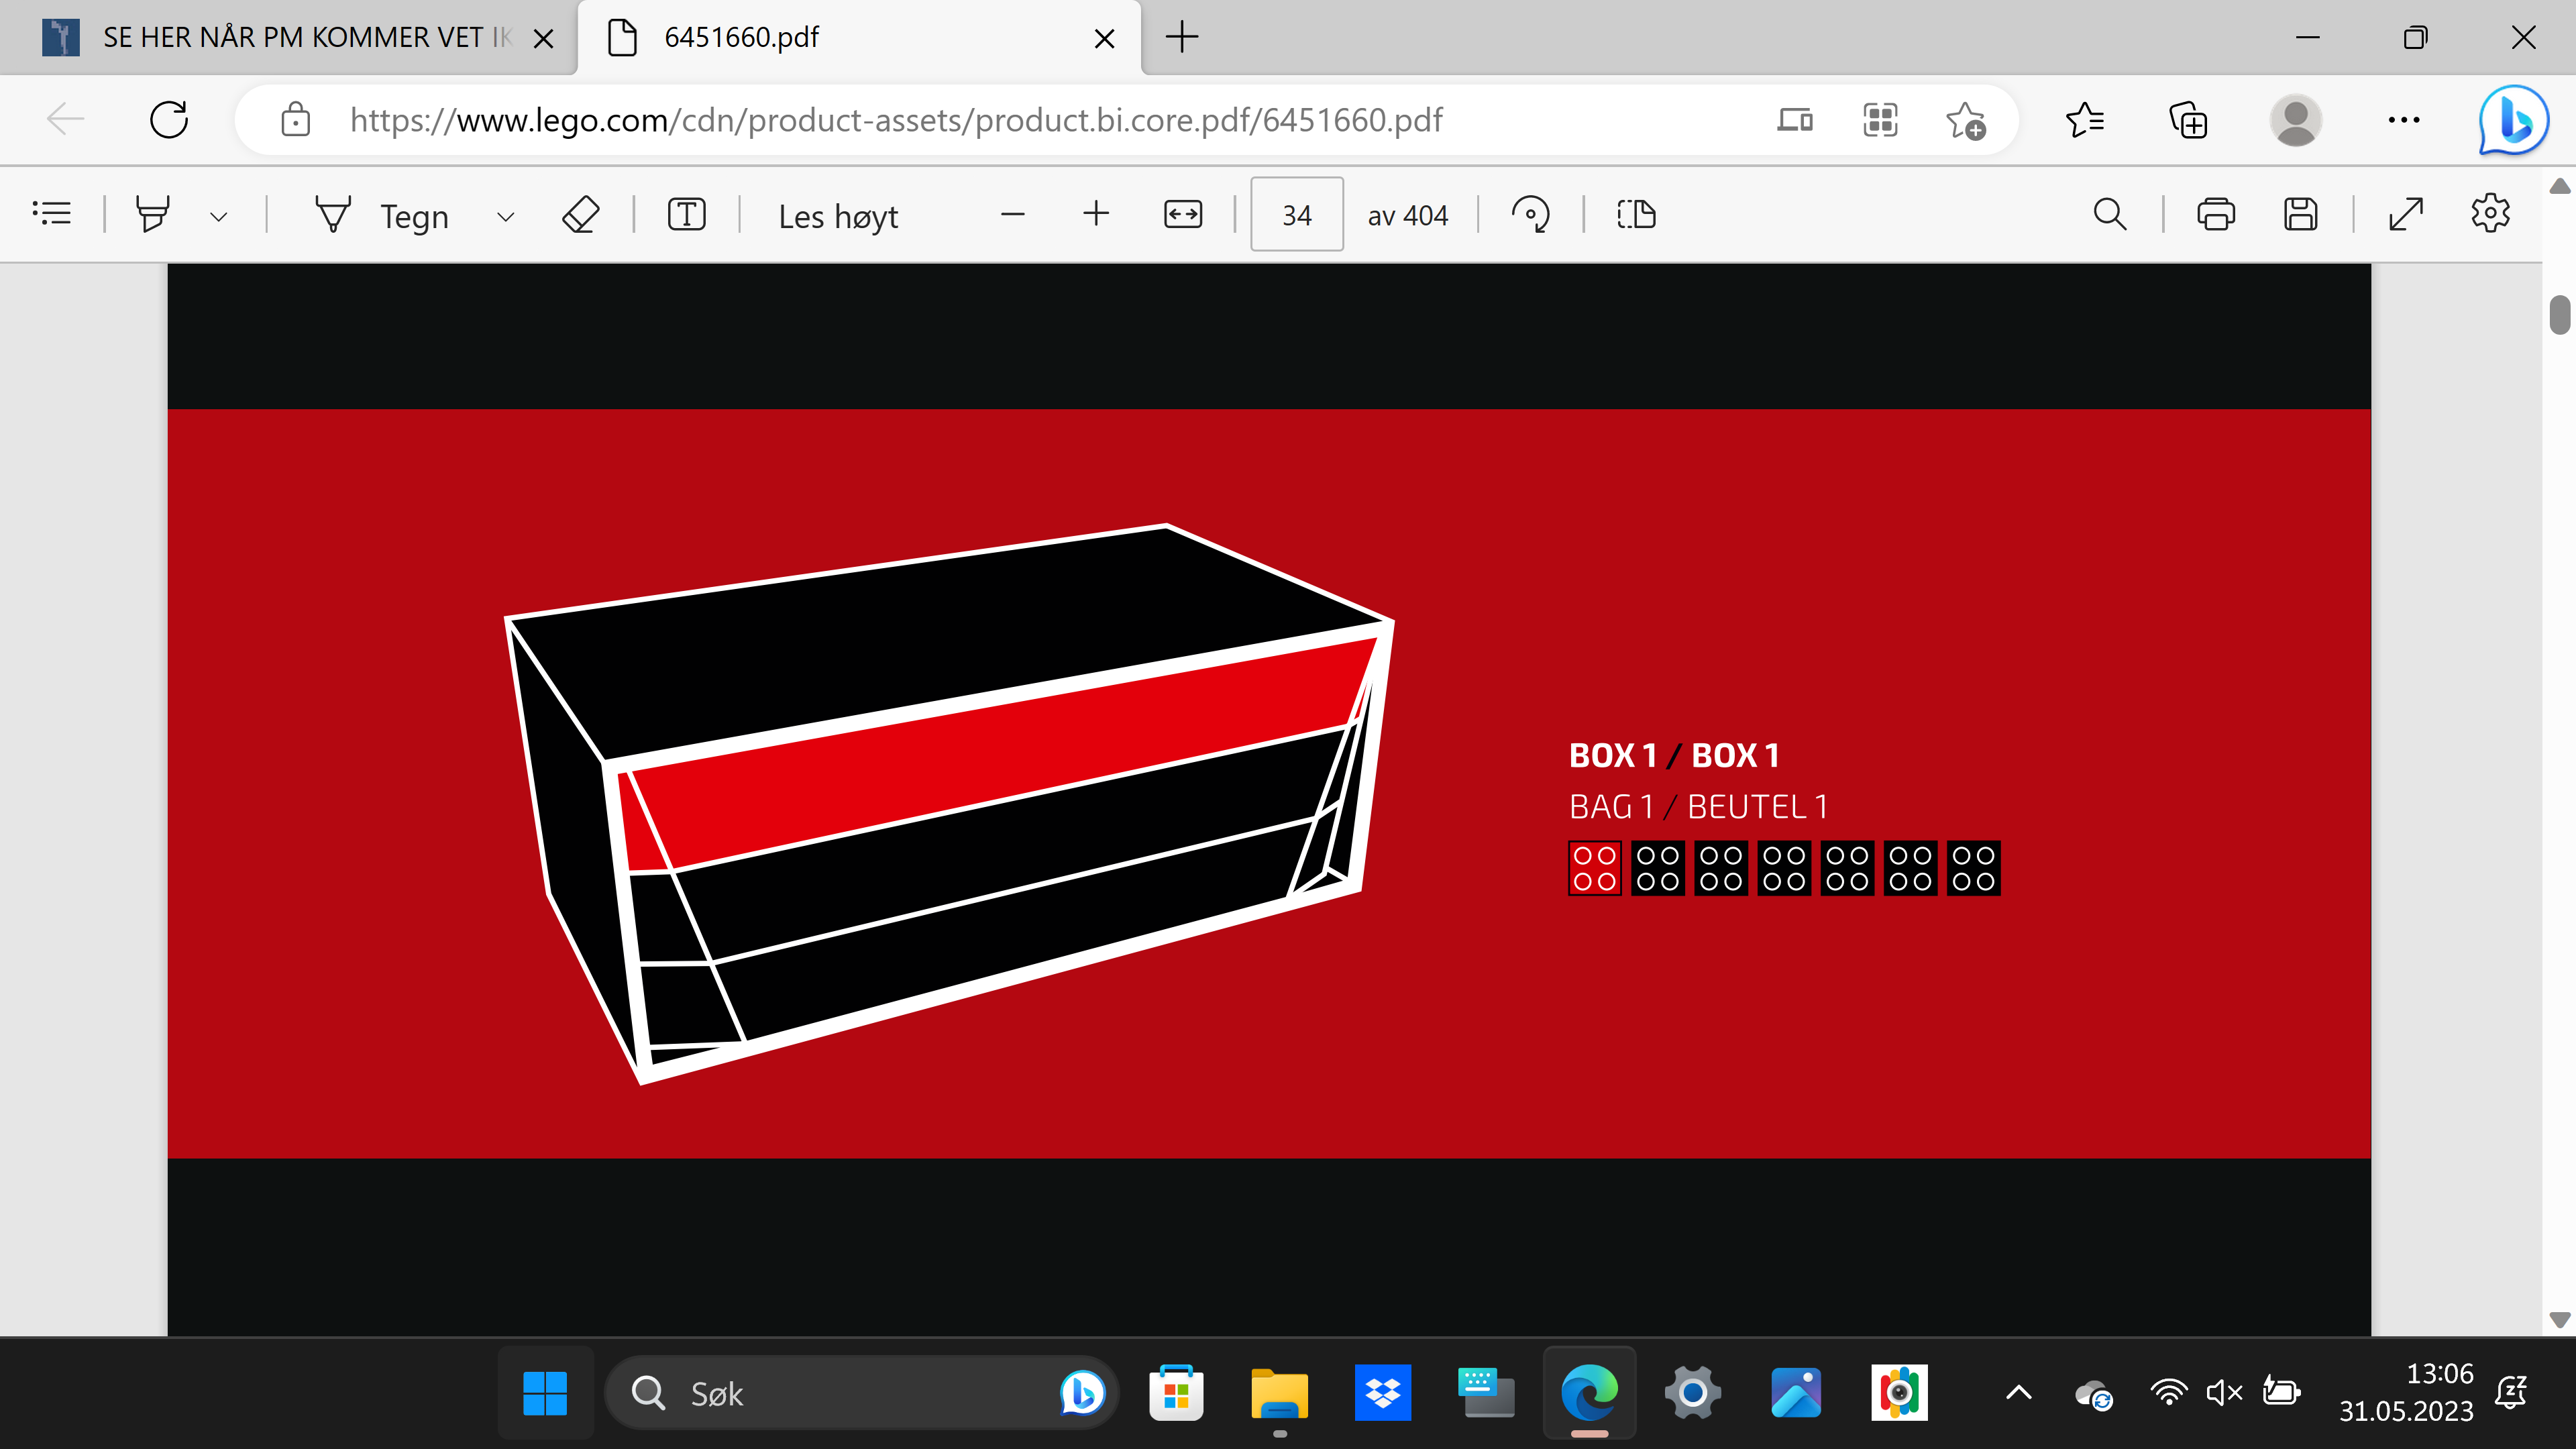Image resolution: width=2576 pixels, height=1449 pixels.
Task: Rotate the PDF page
Action: pyautogui.click(x=1531, y=214)
